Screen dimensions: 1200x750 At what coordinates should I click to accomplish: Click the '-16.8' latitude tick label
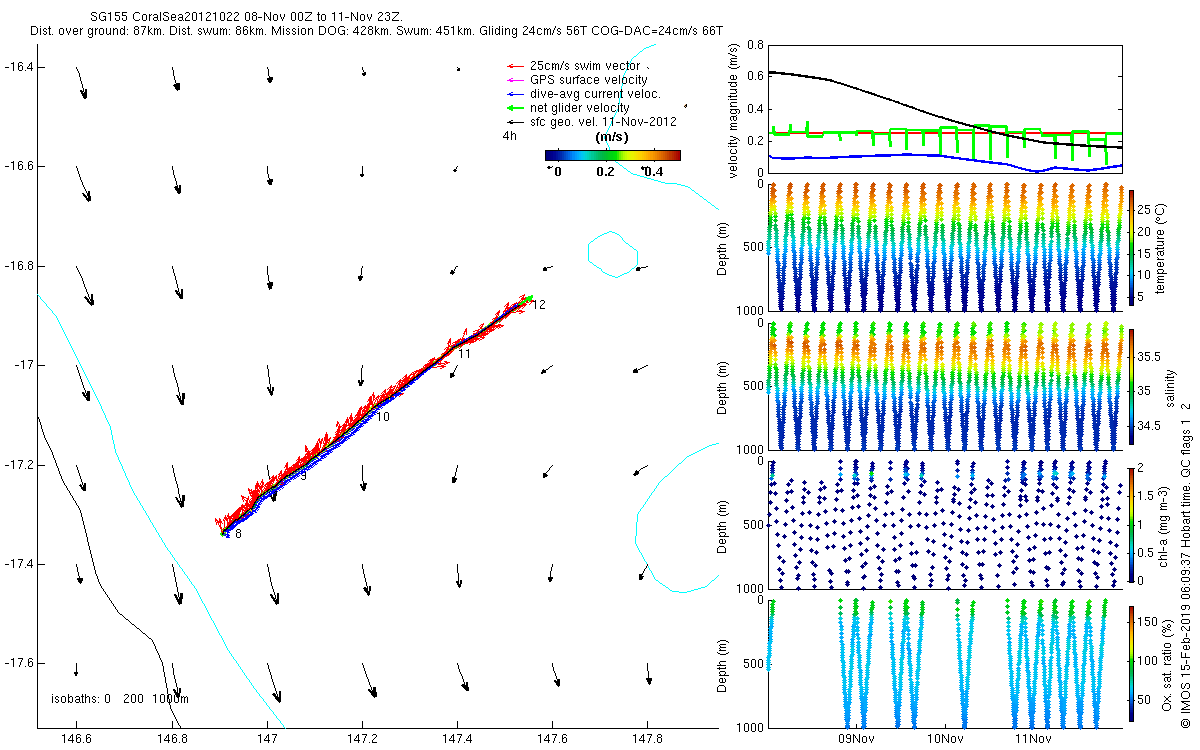pyautogui.click(x=19, y=267)
